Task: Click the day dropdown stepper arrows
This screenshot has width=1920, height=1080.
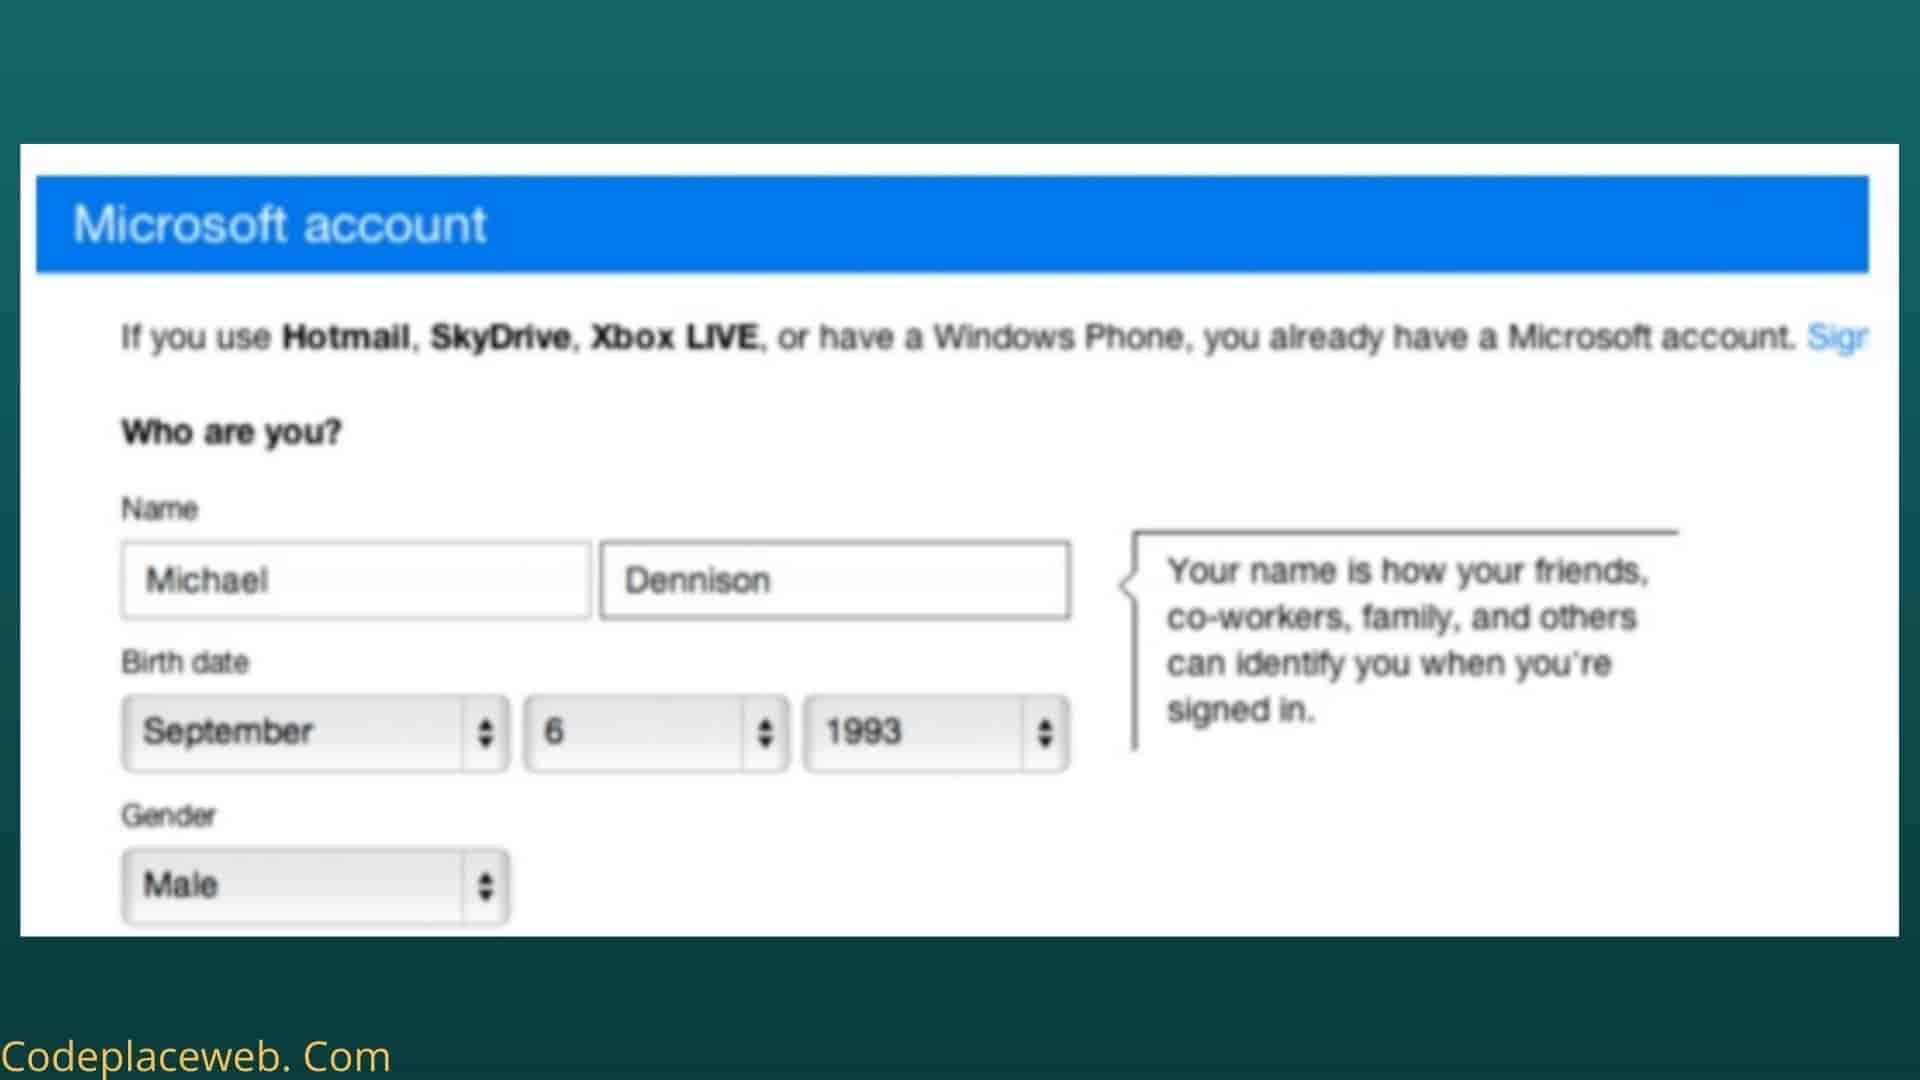Action: coord(765,733)
